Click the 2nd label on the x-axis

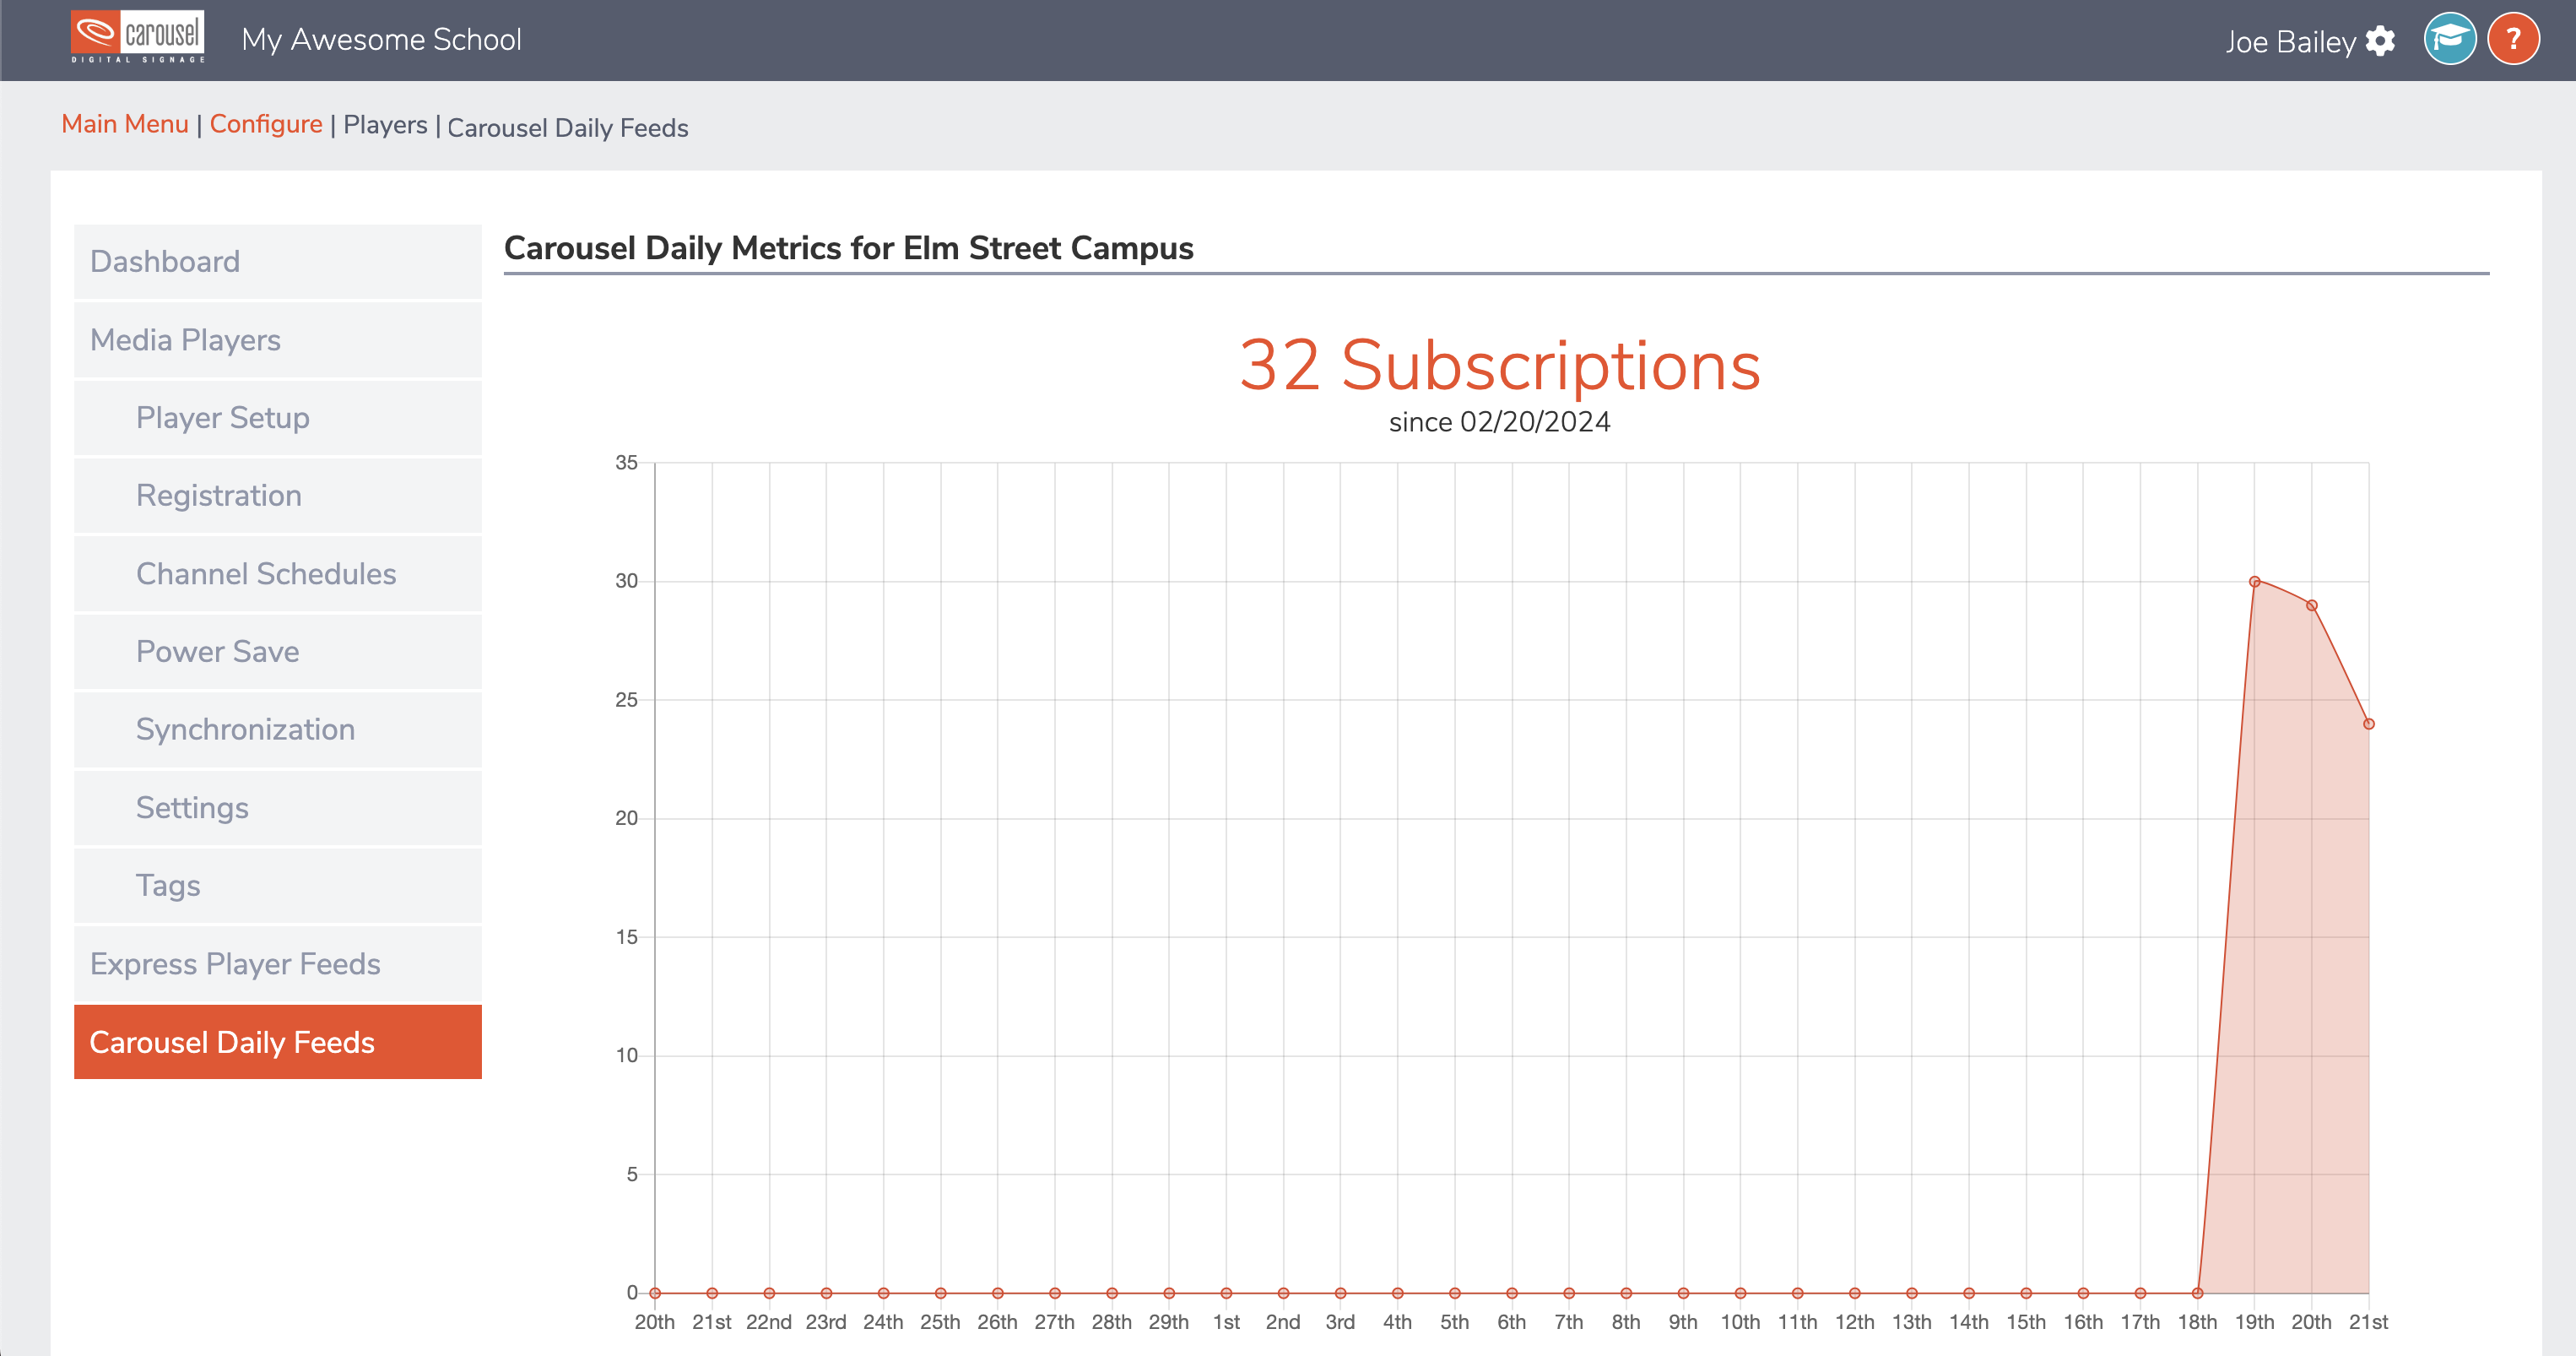(x=1283, y=1322)
